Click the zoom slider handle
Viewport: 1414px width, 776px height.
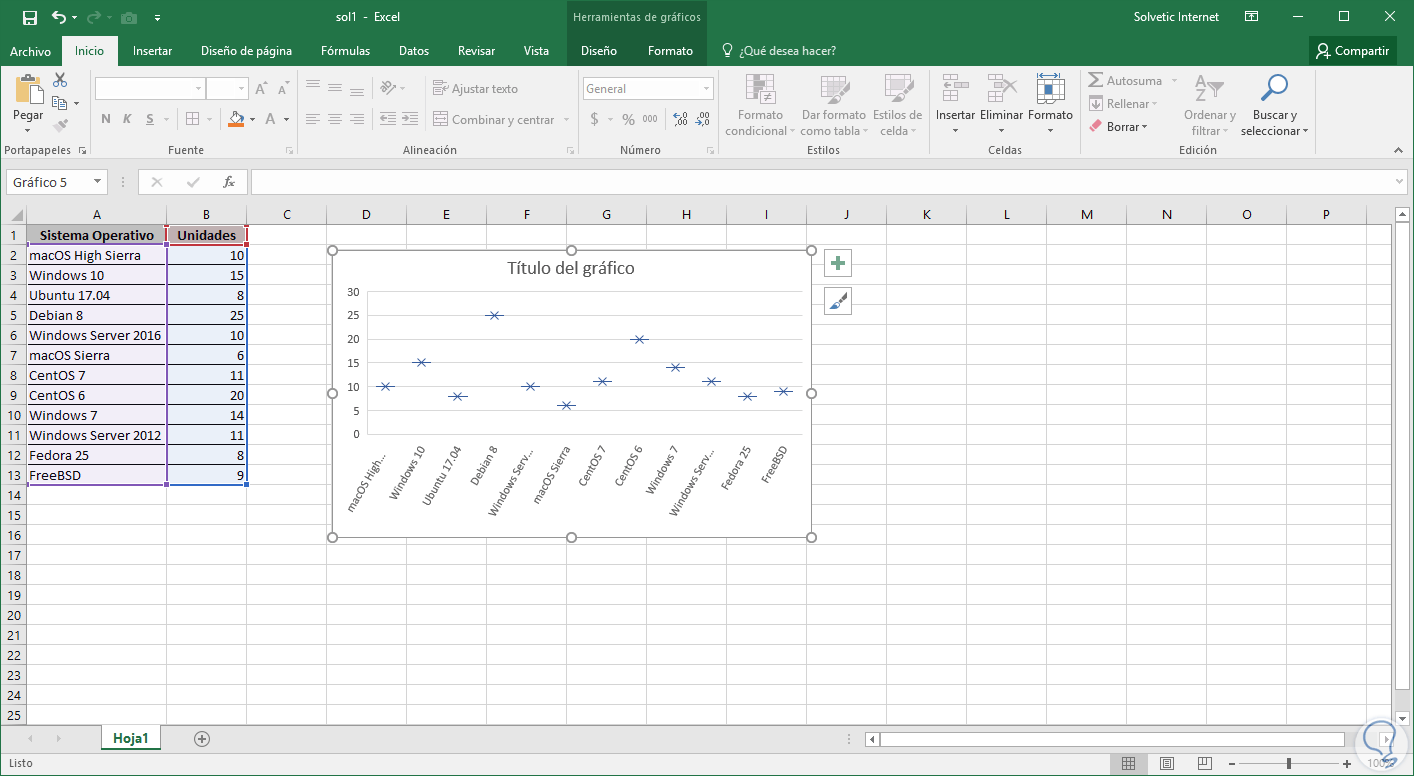pos(1288,764)
